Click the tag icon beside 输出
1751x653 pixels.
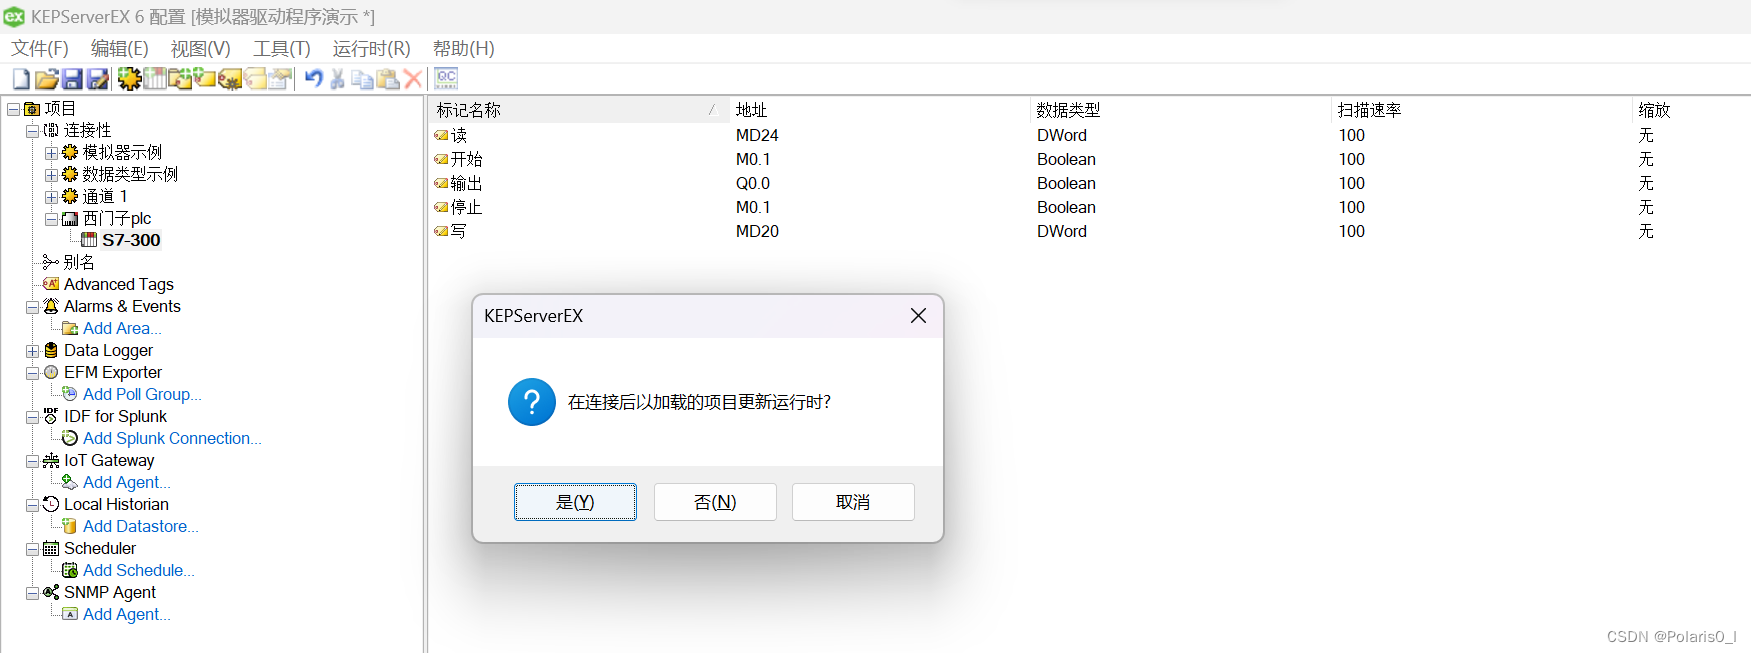pyautogui.click(x=441, y=183)
